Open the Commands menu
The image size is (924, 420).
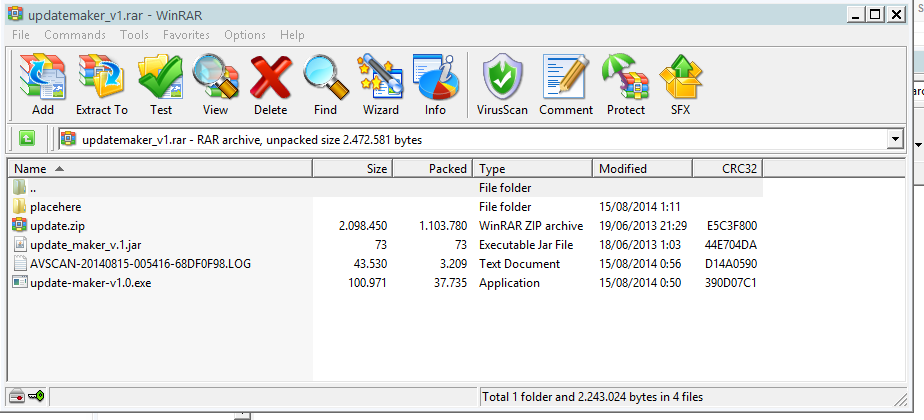(x=75, y=35)
